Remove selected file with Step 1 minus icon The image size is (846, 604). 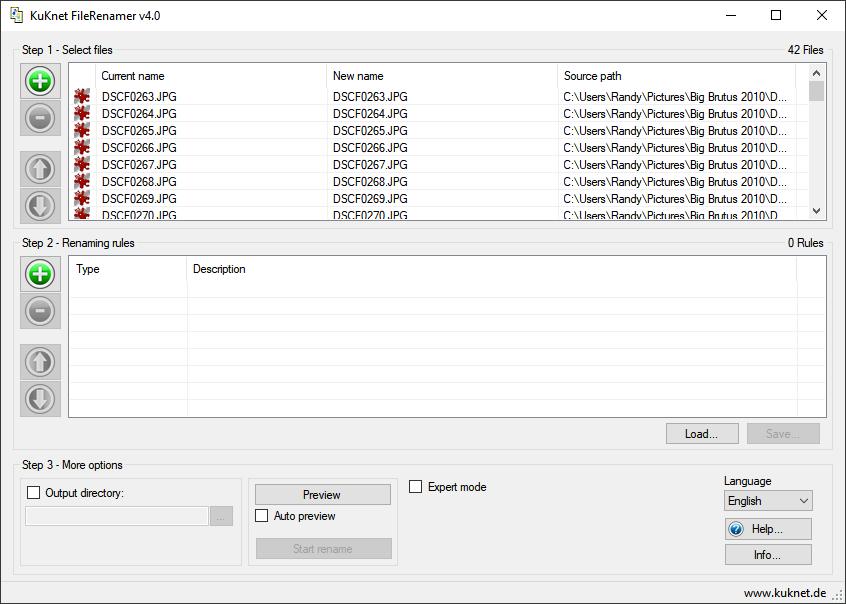point(40,118)
